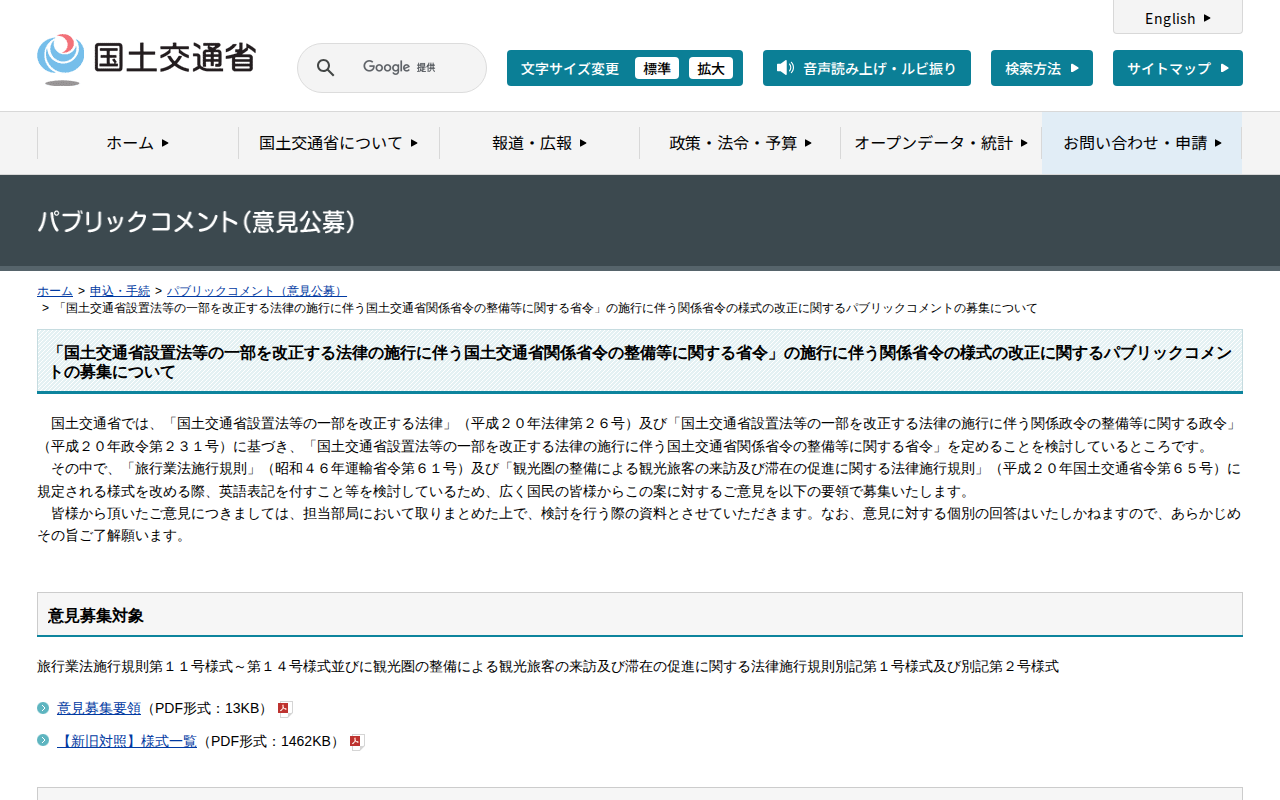The width and height of the screenshot is (1280, 800).
Task: Open 音声読み上げ・ルビ振り tool
Action: (867, 68)
